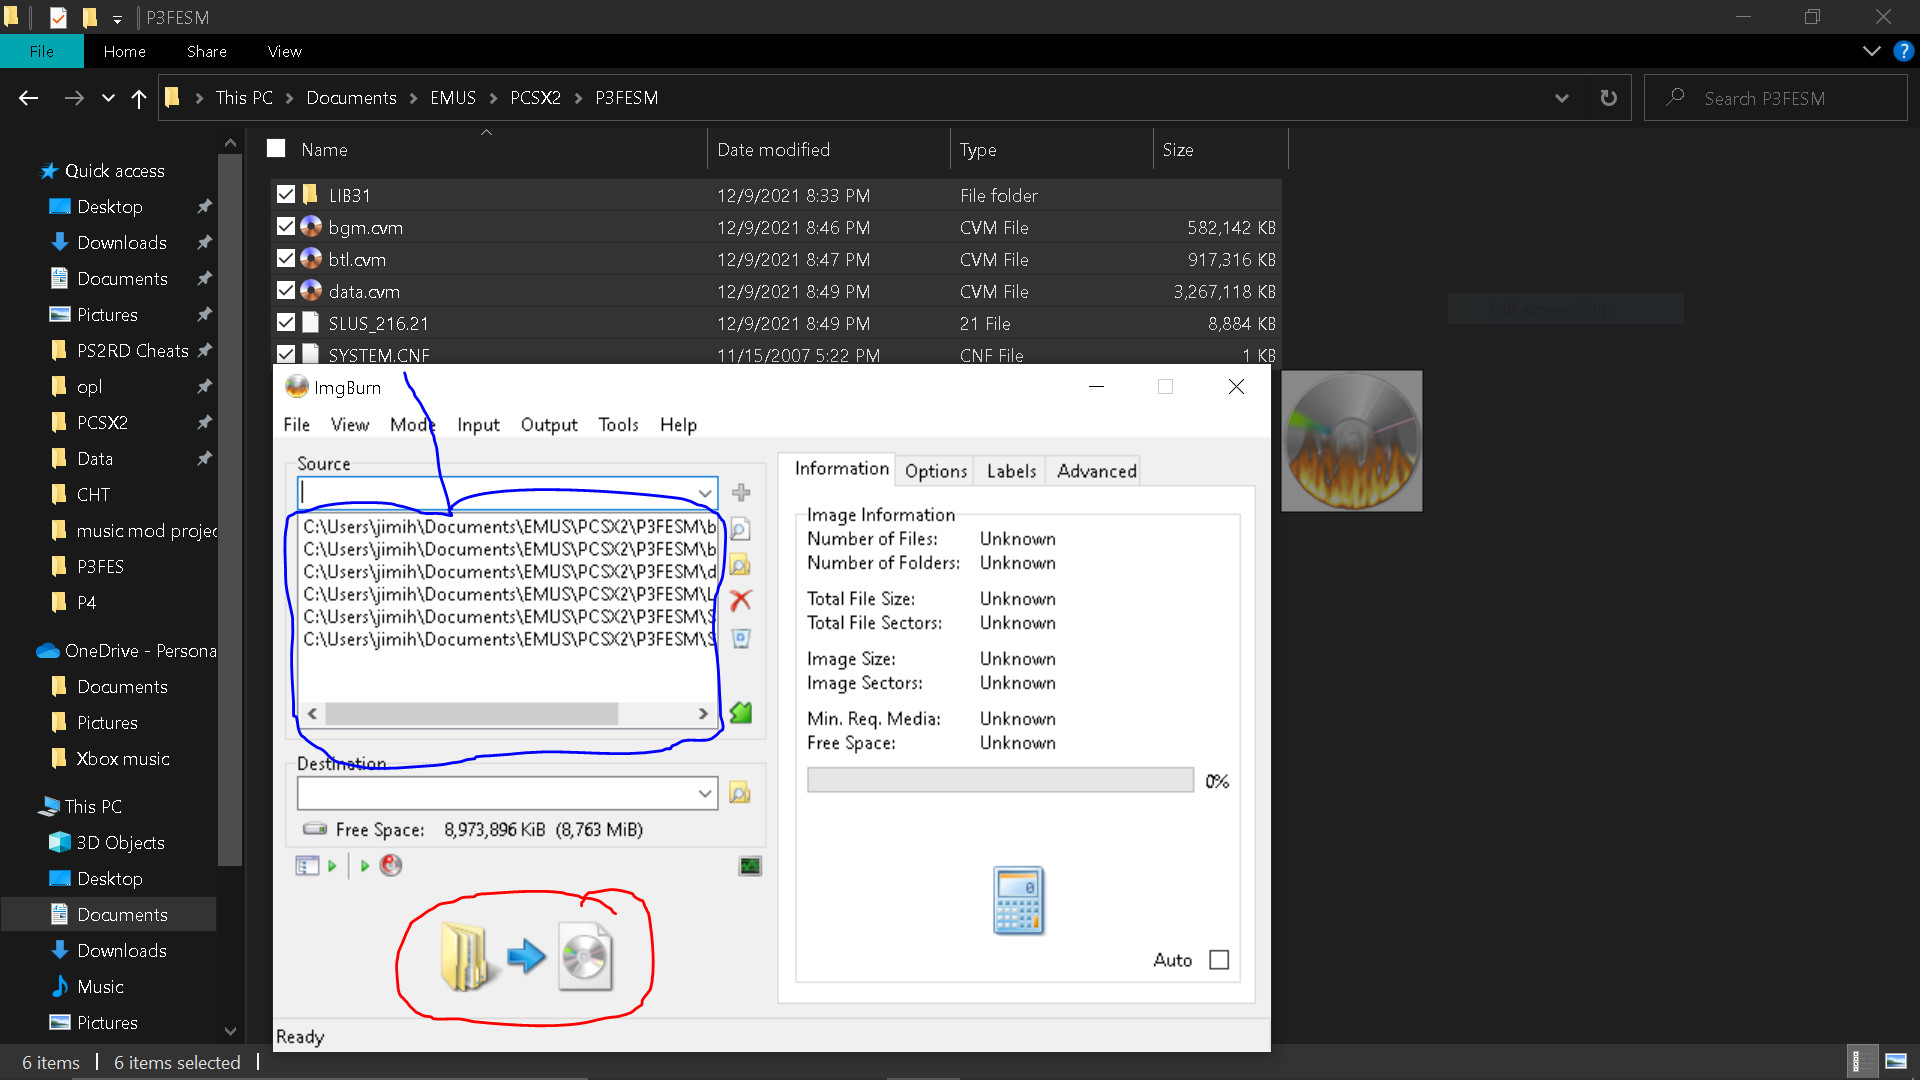Click the red disc output toggle icon
This screenshot has width=1920, height=1080.
(391, 865)
